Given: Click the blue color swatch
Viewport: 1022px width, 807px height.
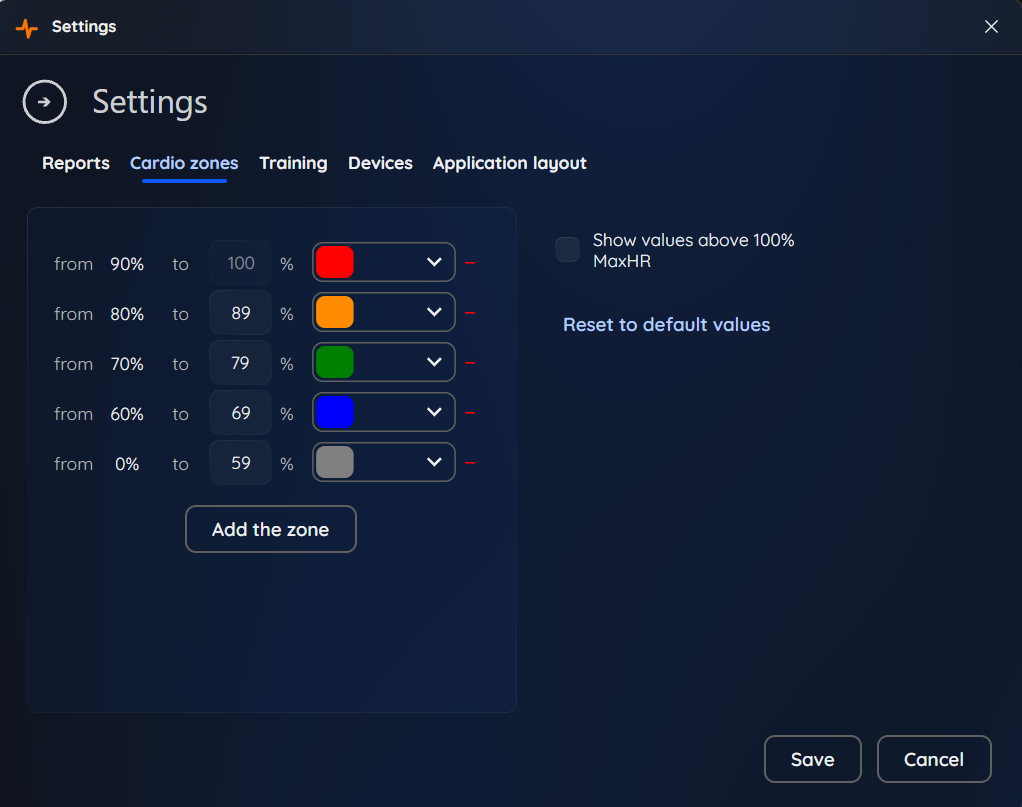Looking at the screenshot, I should 335,412.
